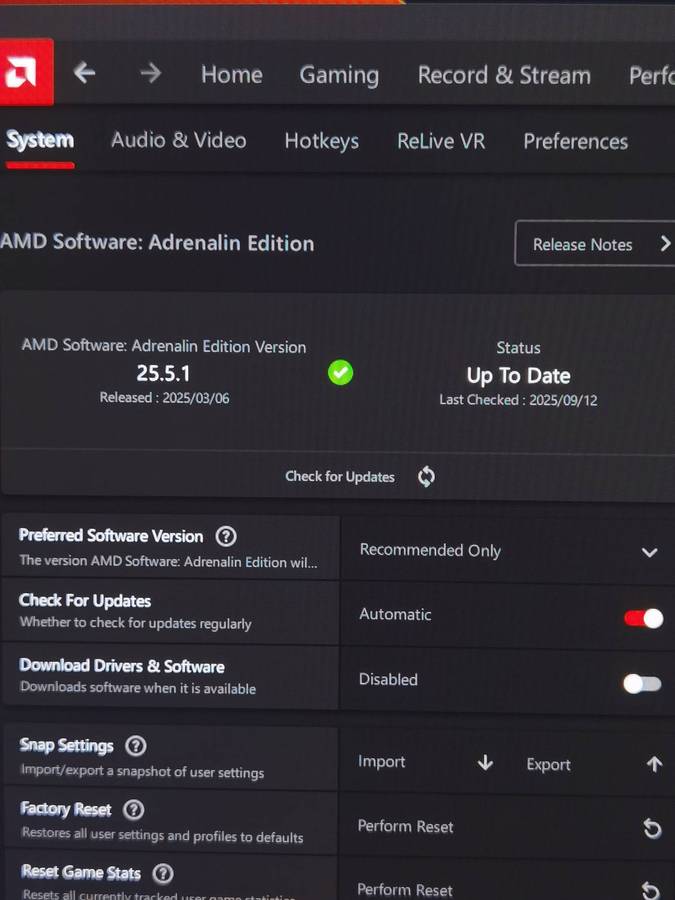Click the Factory Reset help icon

(133, 809)
